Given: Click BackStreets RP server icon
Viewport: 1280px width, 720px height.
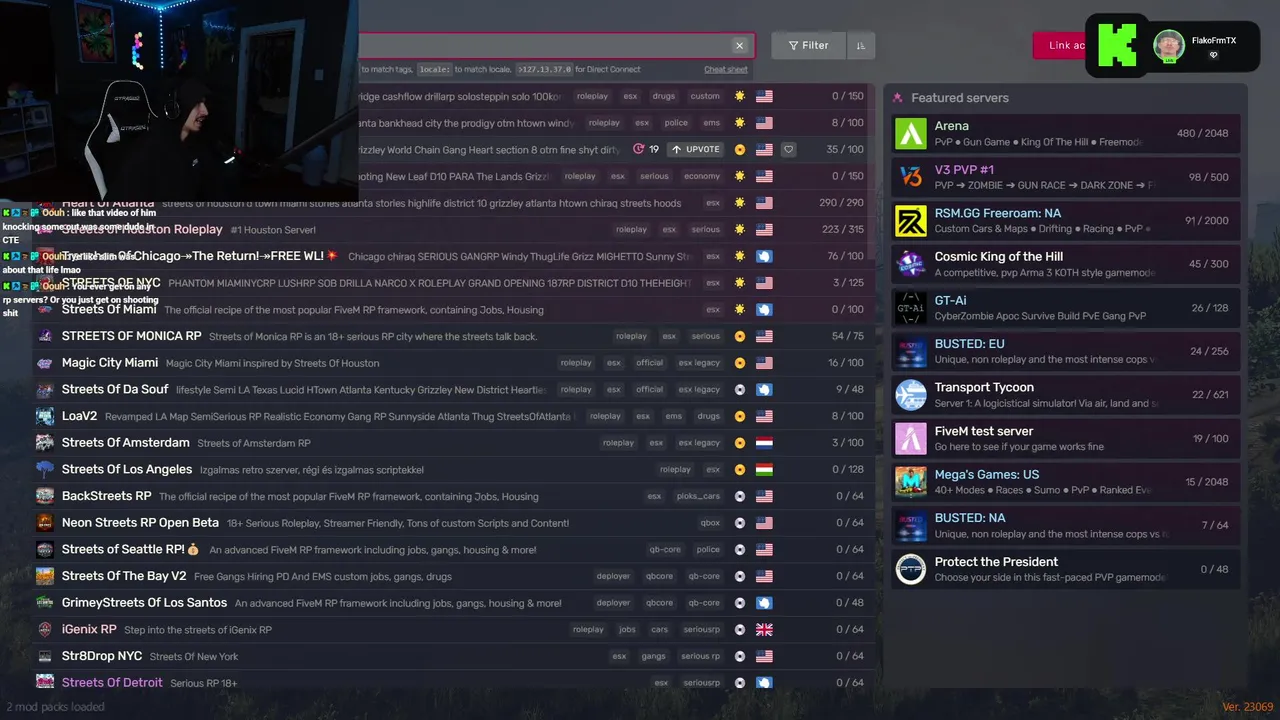Looking at the screenshot, I should (x=45, y=496).
